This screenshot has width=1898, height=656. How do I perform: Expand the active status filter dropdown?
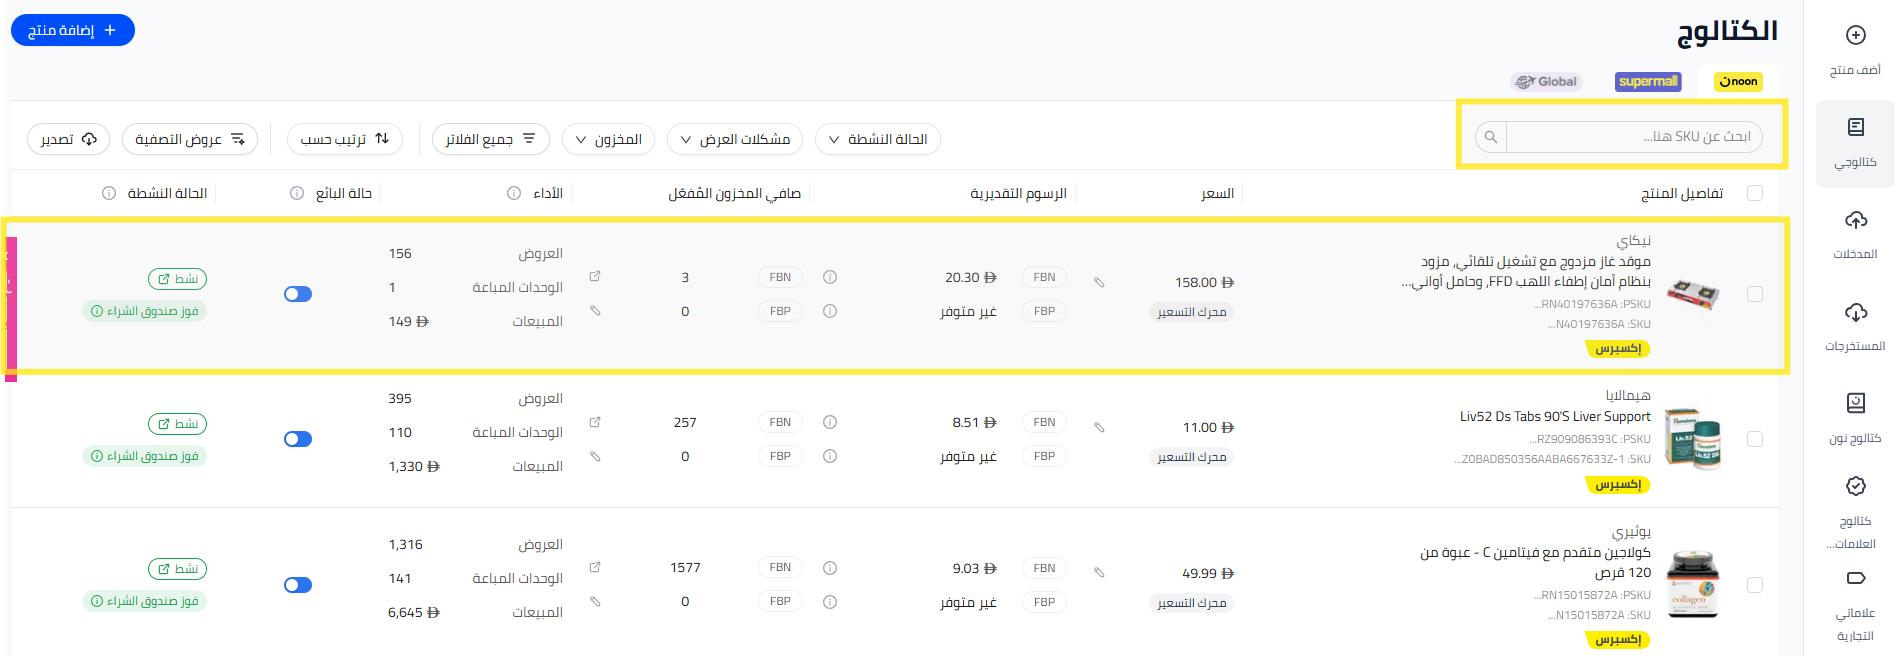tap(877, 139)
